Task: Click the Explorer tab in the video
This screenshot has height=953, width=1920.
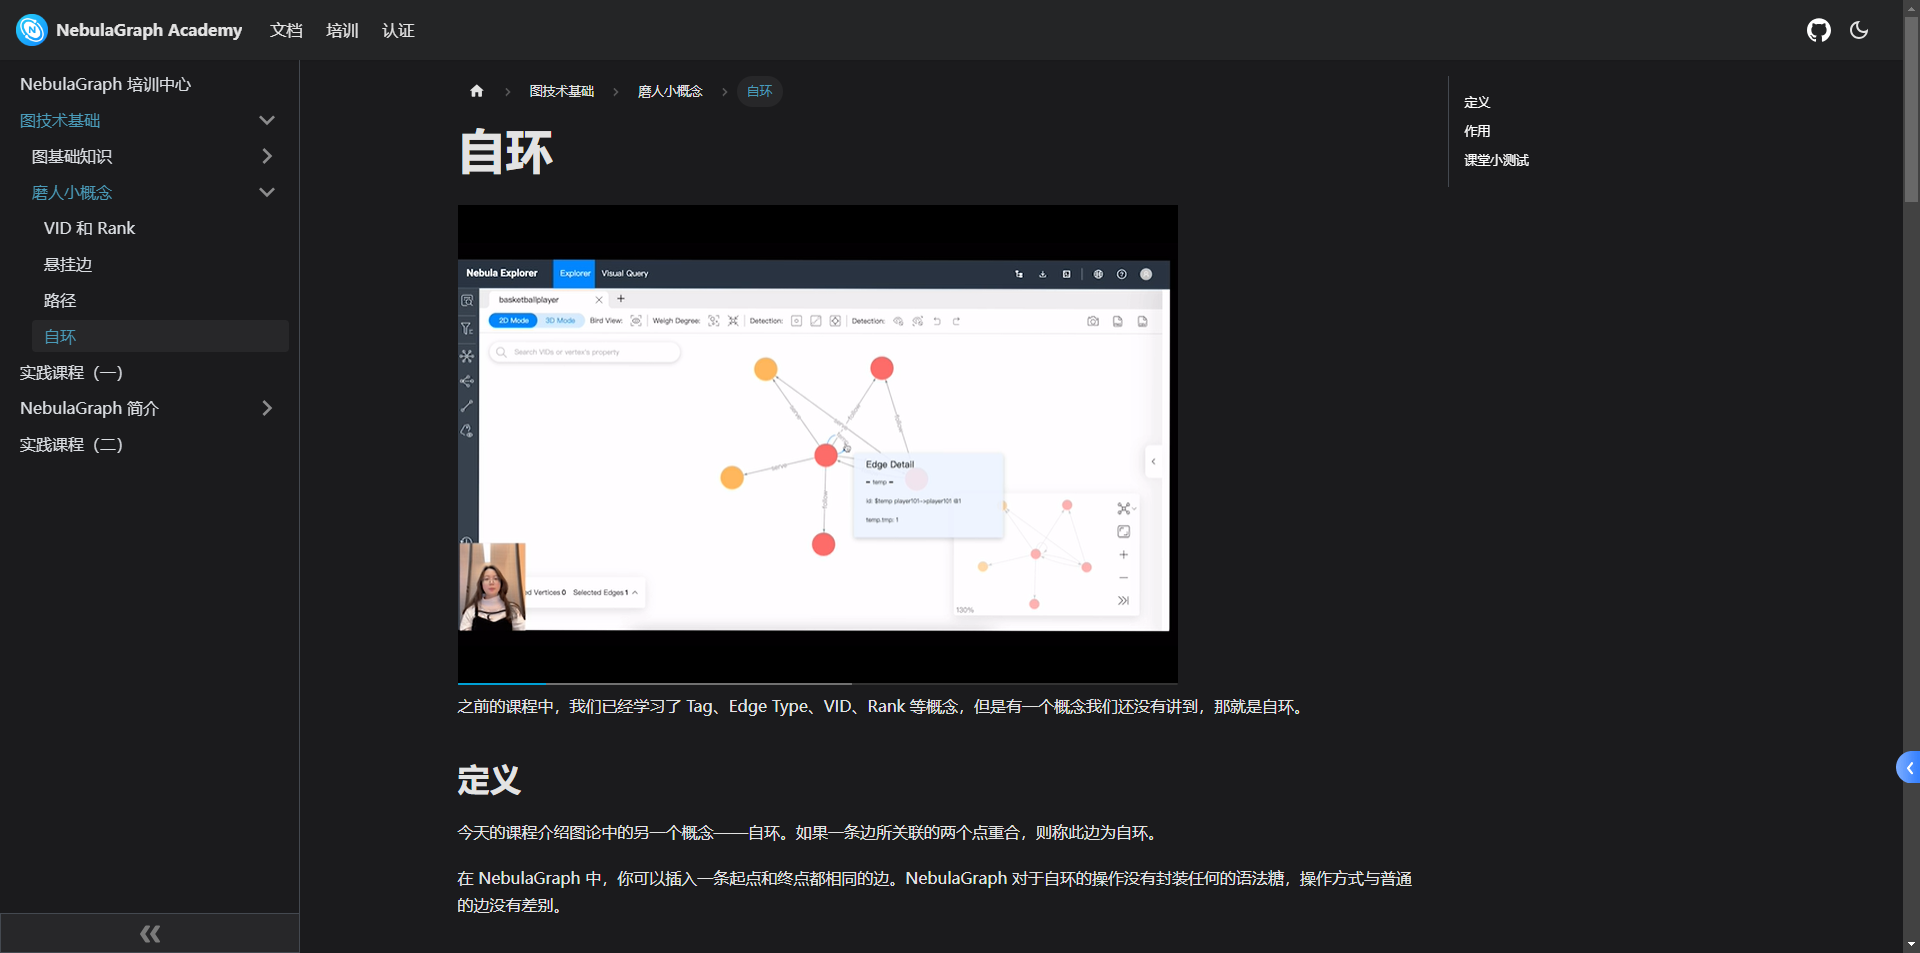Action: point(575,273)
